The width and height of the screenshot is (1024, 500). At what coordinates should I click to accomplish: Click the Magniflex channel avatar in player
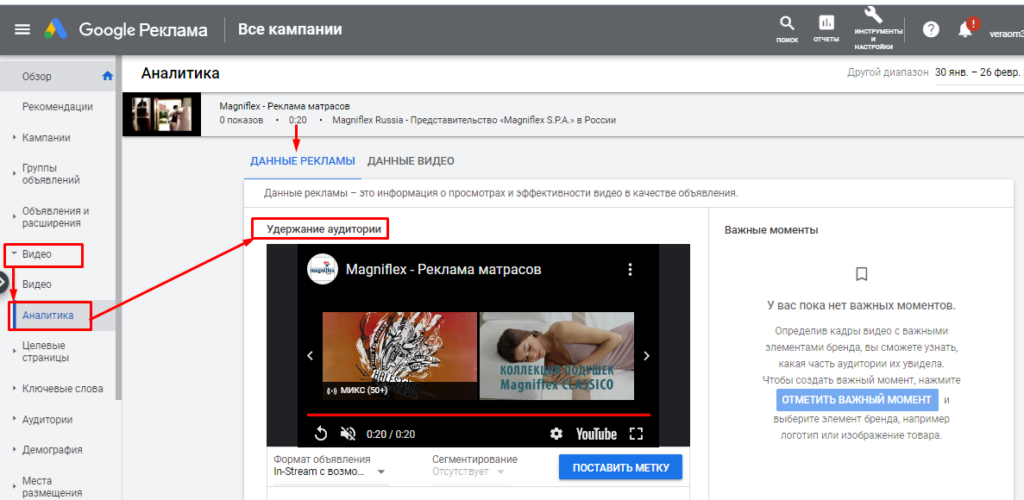point(322,270)
